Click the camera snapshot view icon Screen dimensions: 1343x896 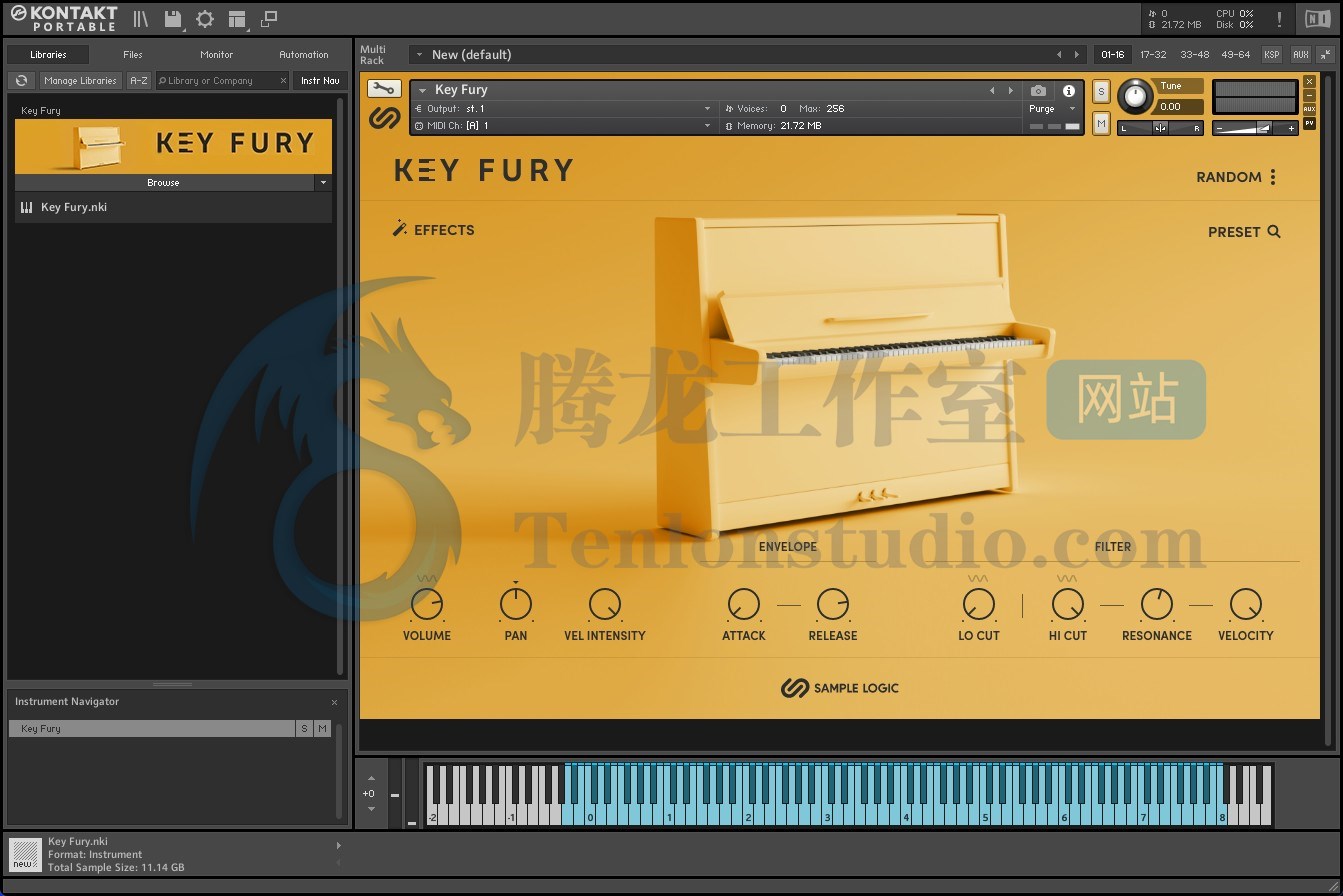coord(1038,90)
